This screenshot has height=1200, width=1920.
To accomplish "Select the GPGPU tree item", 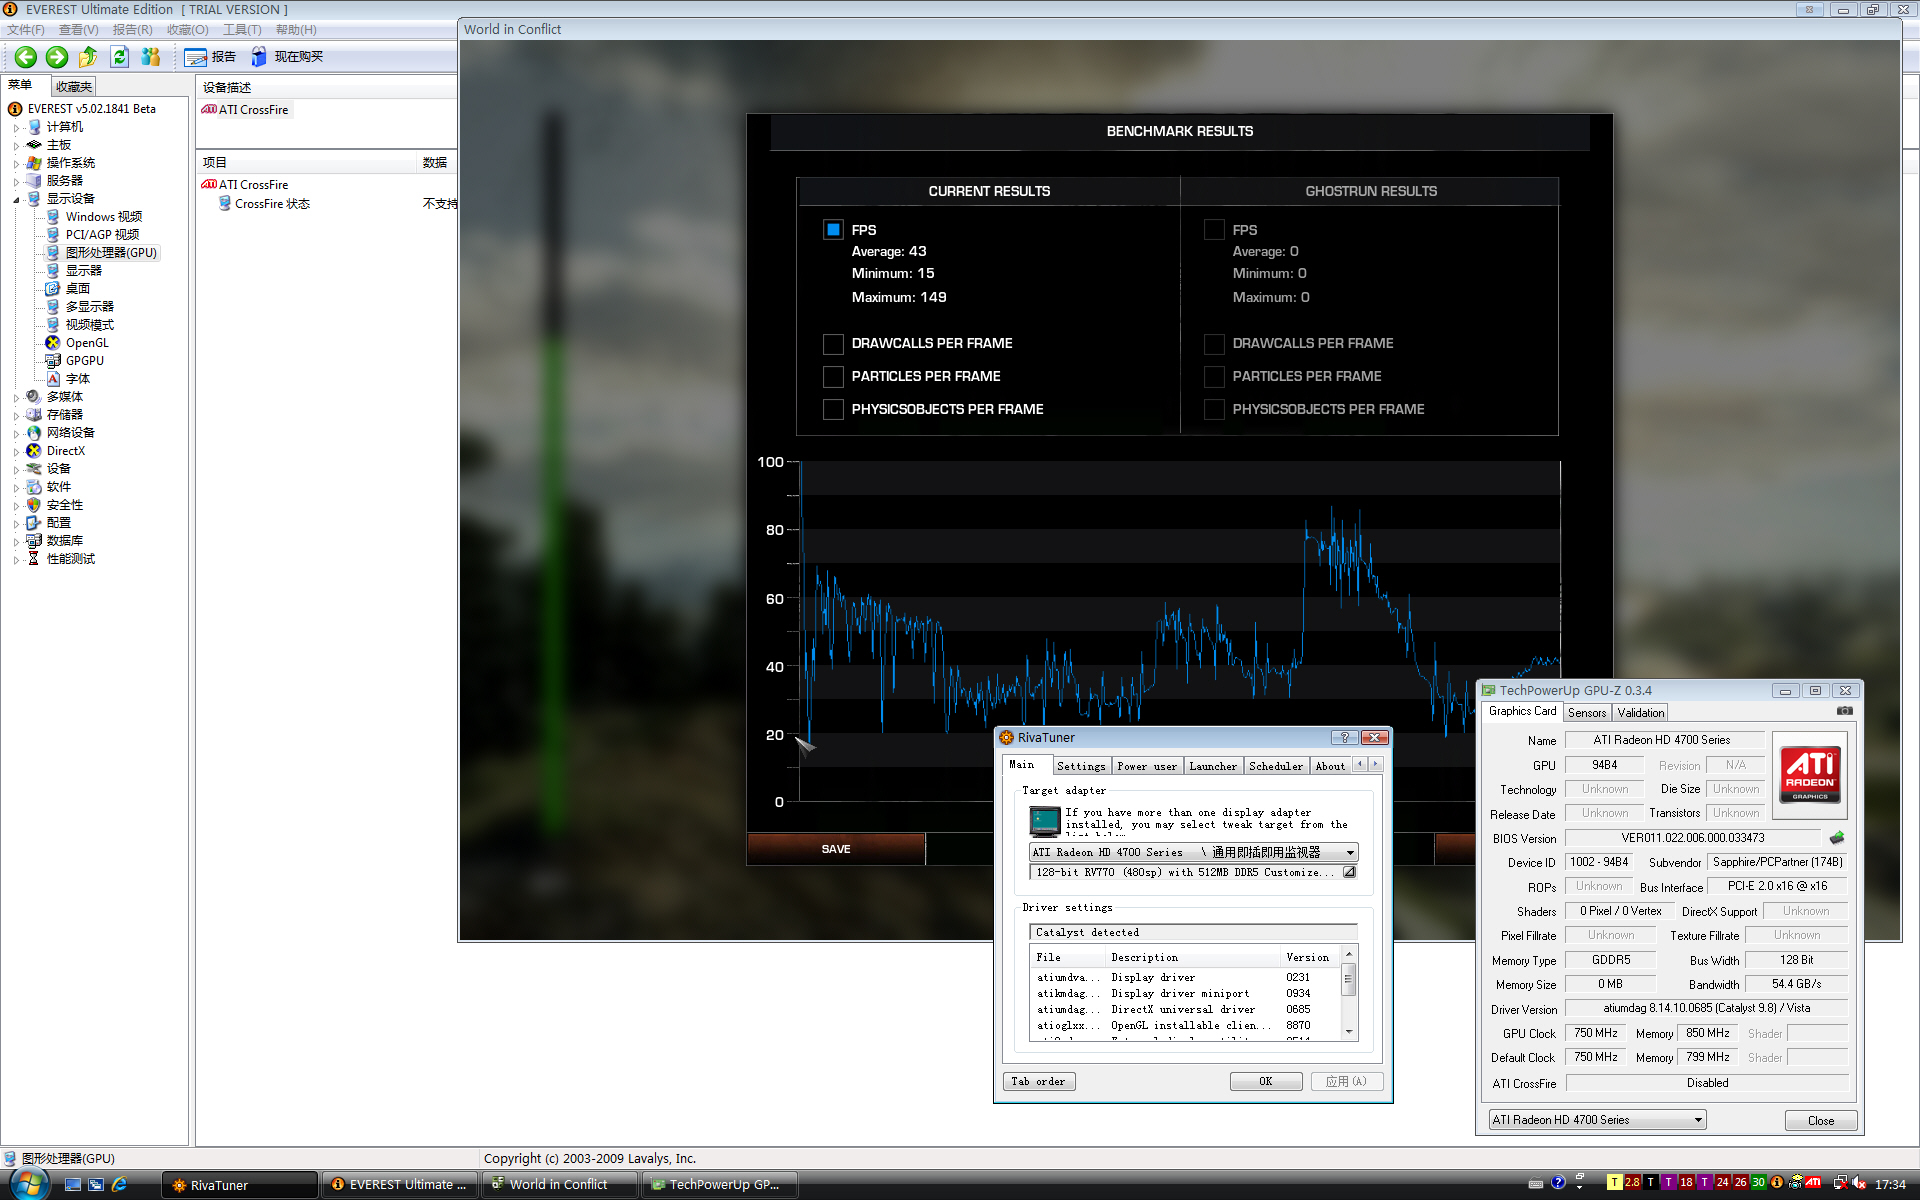I will coord(85,361).
